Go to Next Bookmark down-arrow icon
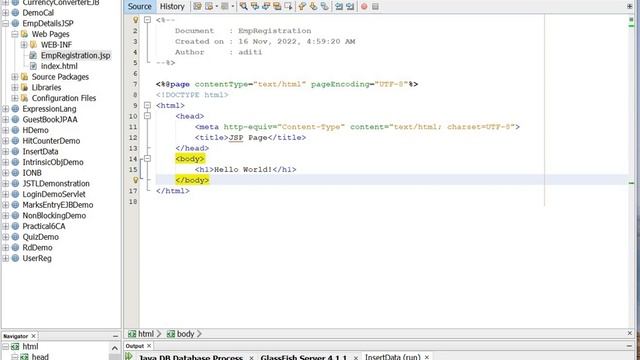The width and height of the screenshot is (640, 360). (313, 7)
